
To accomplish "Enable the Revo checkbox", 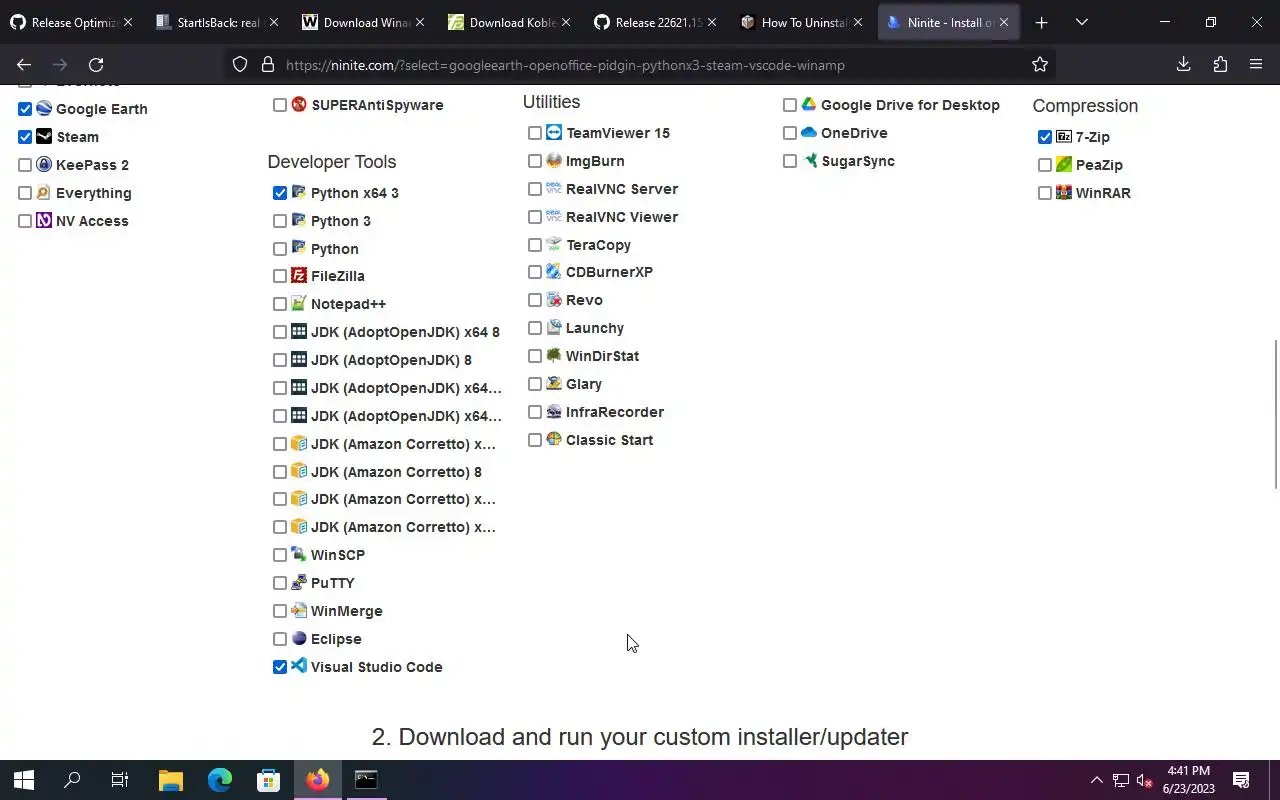I will 535,300.
